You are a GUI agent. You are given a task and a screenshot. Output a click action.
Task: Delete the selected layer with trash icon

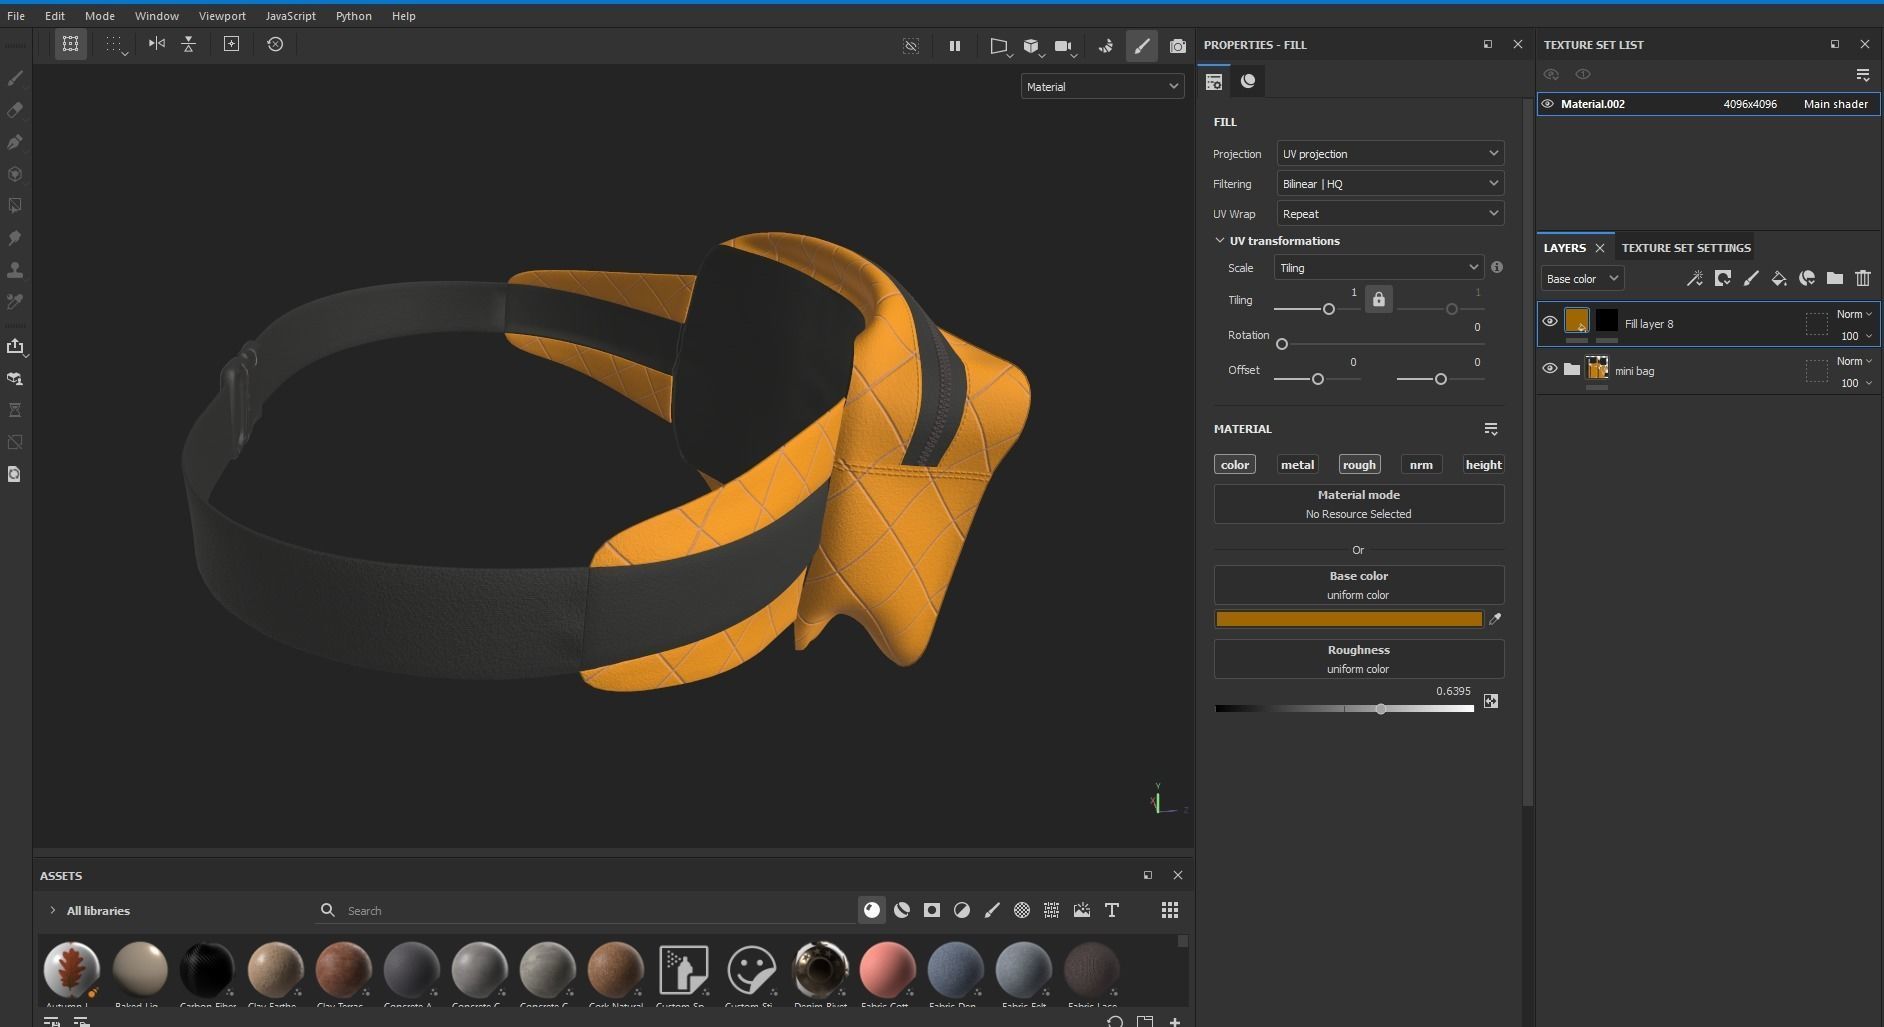pyautogui.click(x=1863, y=279)
